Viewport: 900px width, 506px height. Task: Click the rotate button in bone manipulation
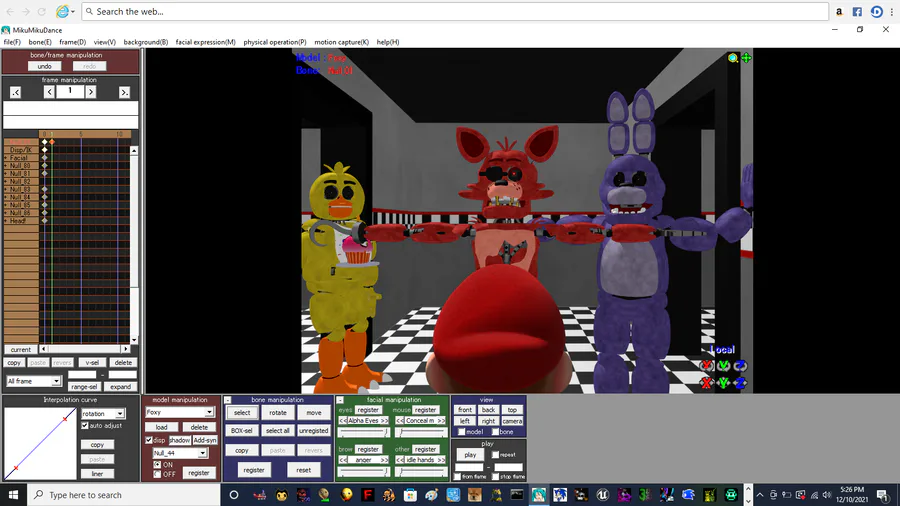click(278, 412)
